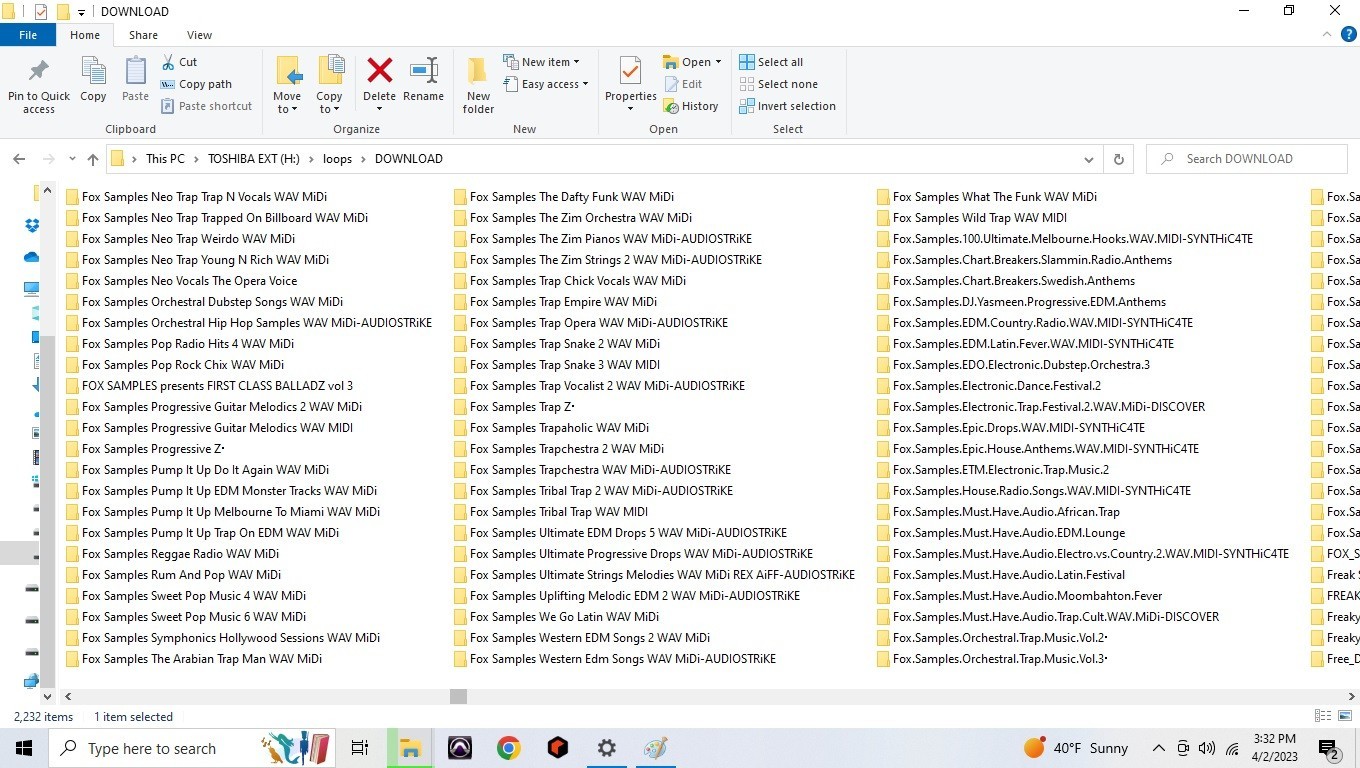Switch to the Home ribbon tab
Viewport: 1360px width, 768px height.
click(85, 35)
